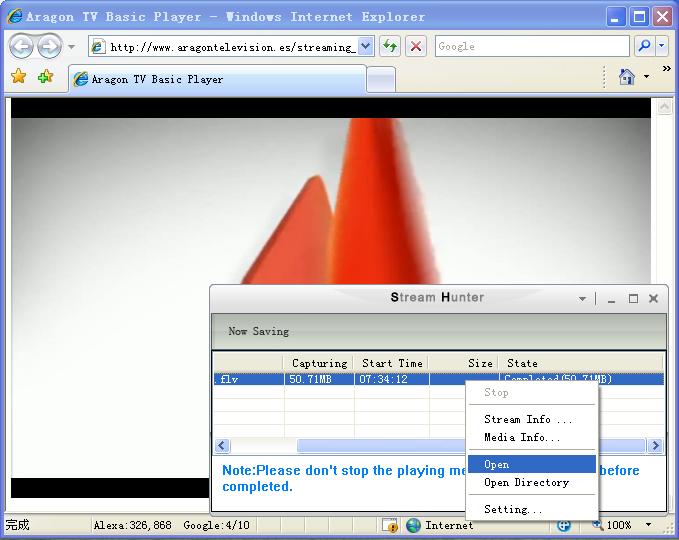Viewport: 679px width, 540px height.
Task: Click Add to Favorites star-plus icon
Action: pos(45,77)
